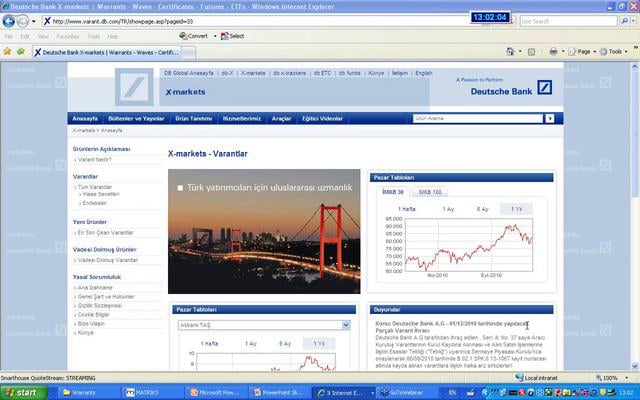
Task: Select 1 Ay range on İMKB chart
Action: 448,209
